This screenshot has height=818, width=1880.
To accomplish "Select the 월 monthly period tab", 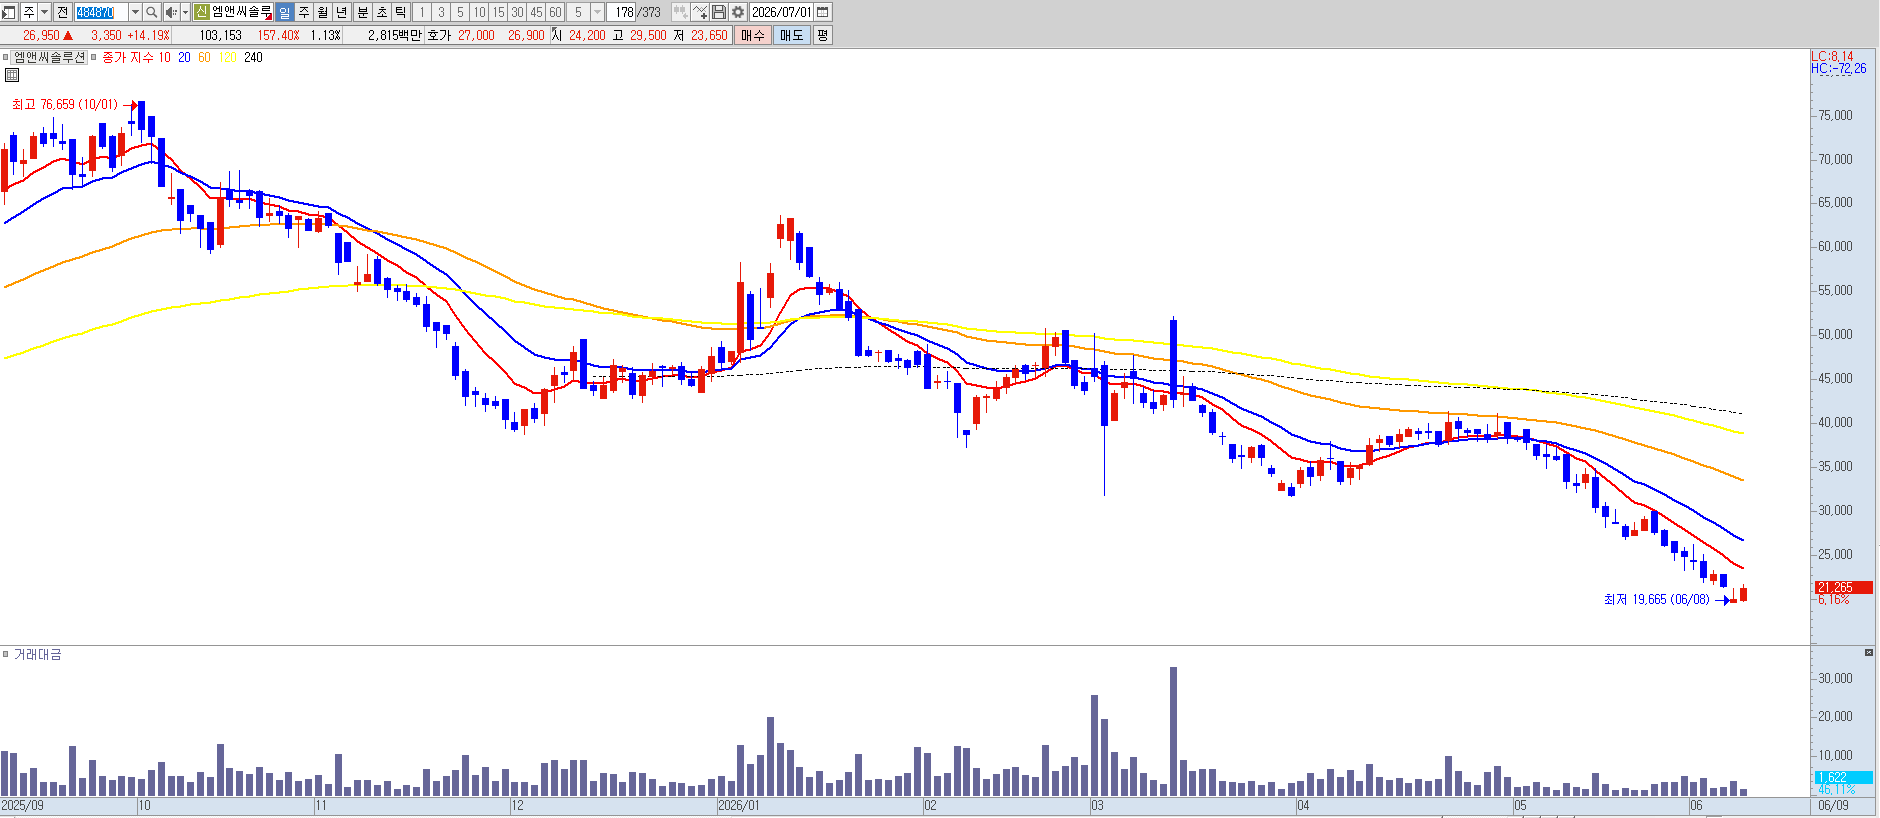I will (x=322, y=12).
